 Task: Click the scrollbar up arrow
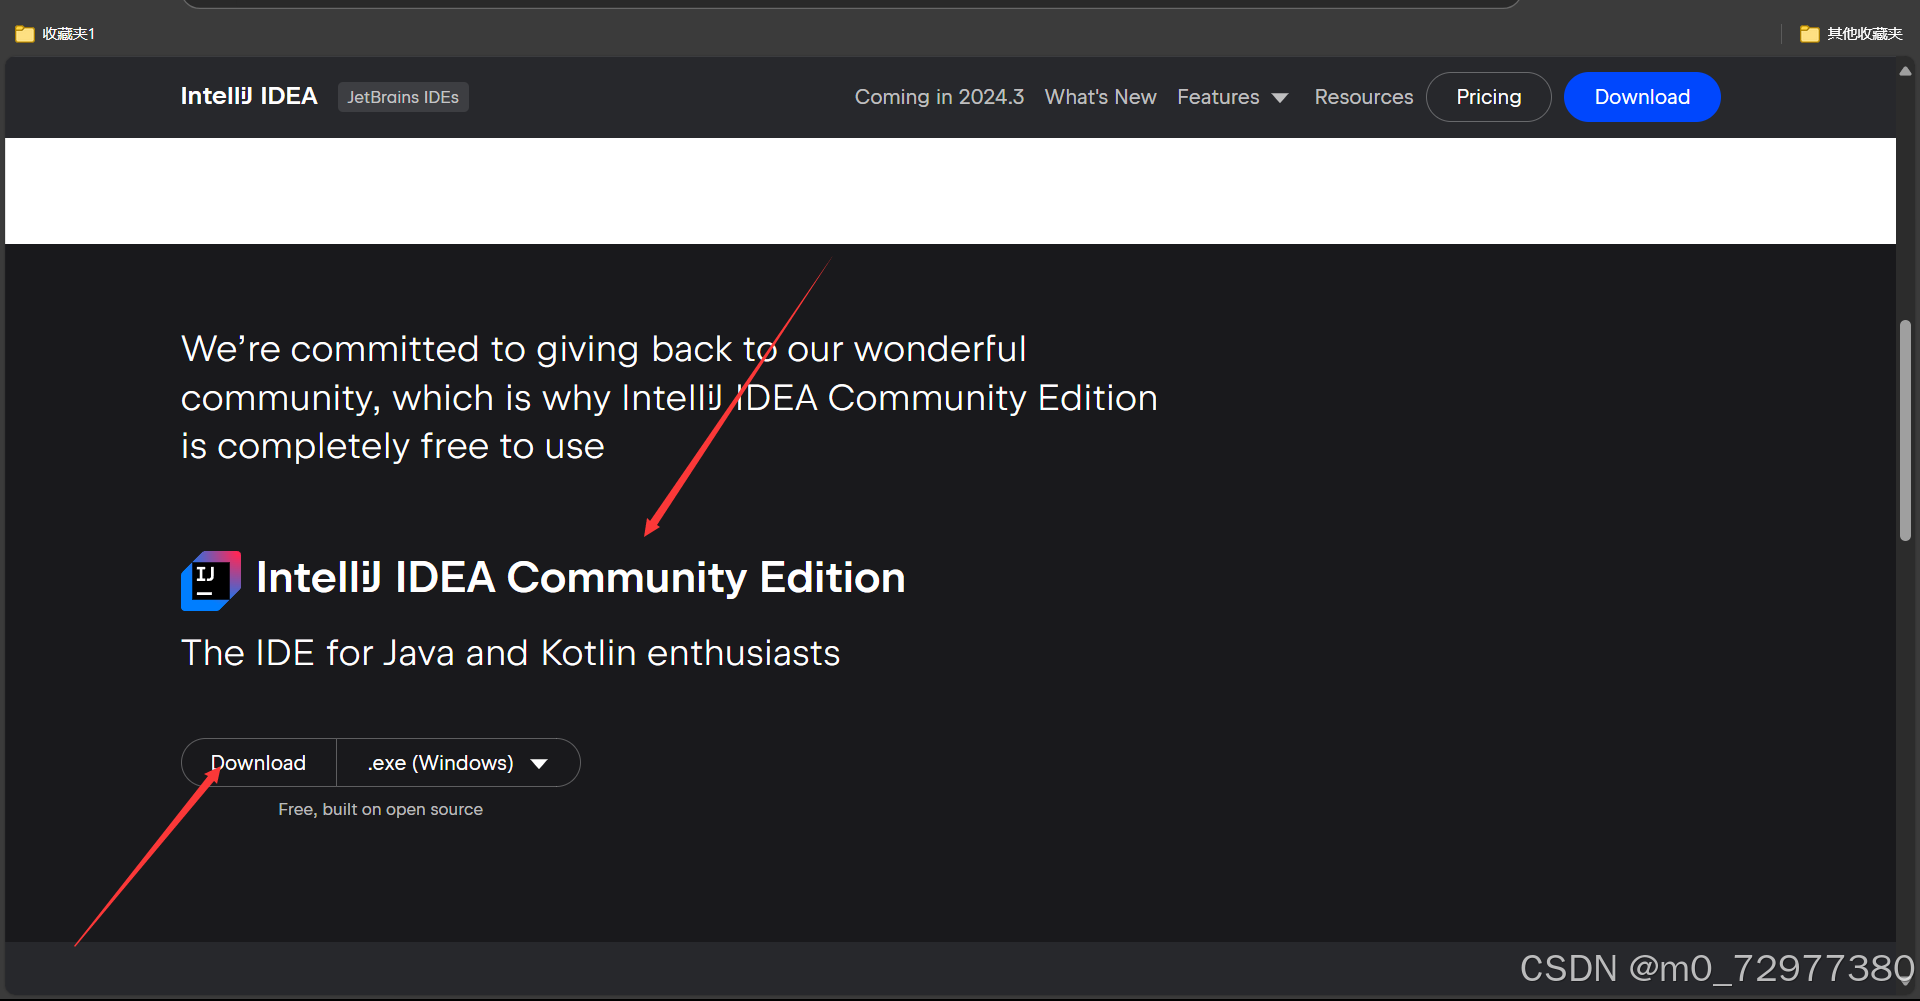tap(1905, 71)
